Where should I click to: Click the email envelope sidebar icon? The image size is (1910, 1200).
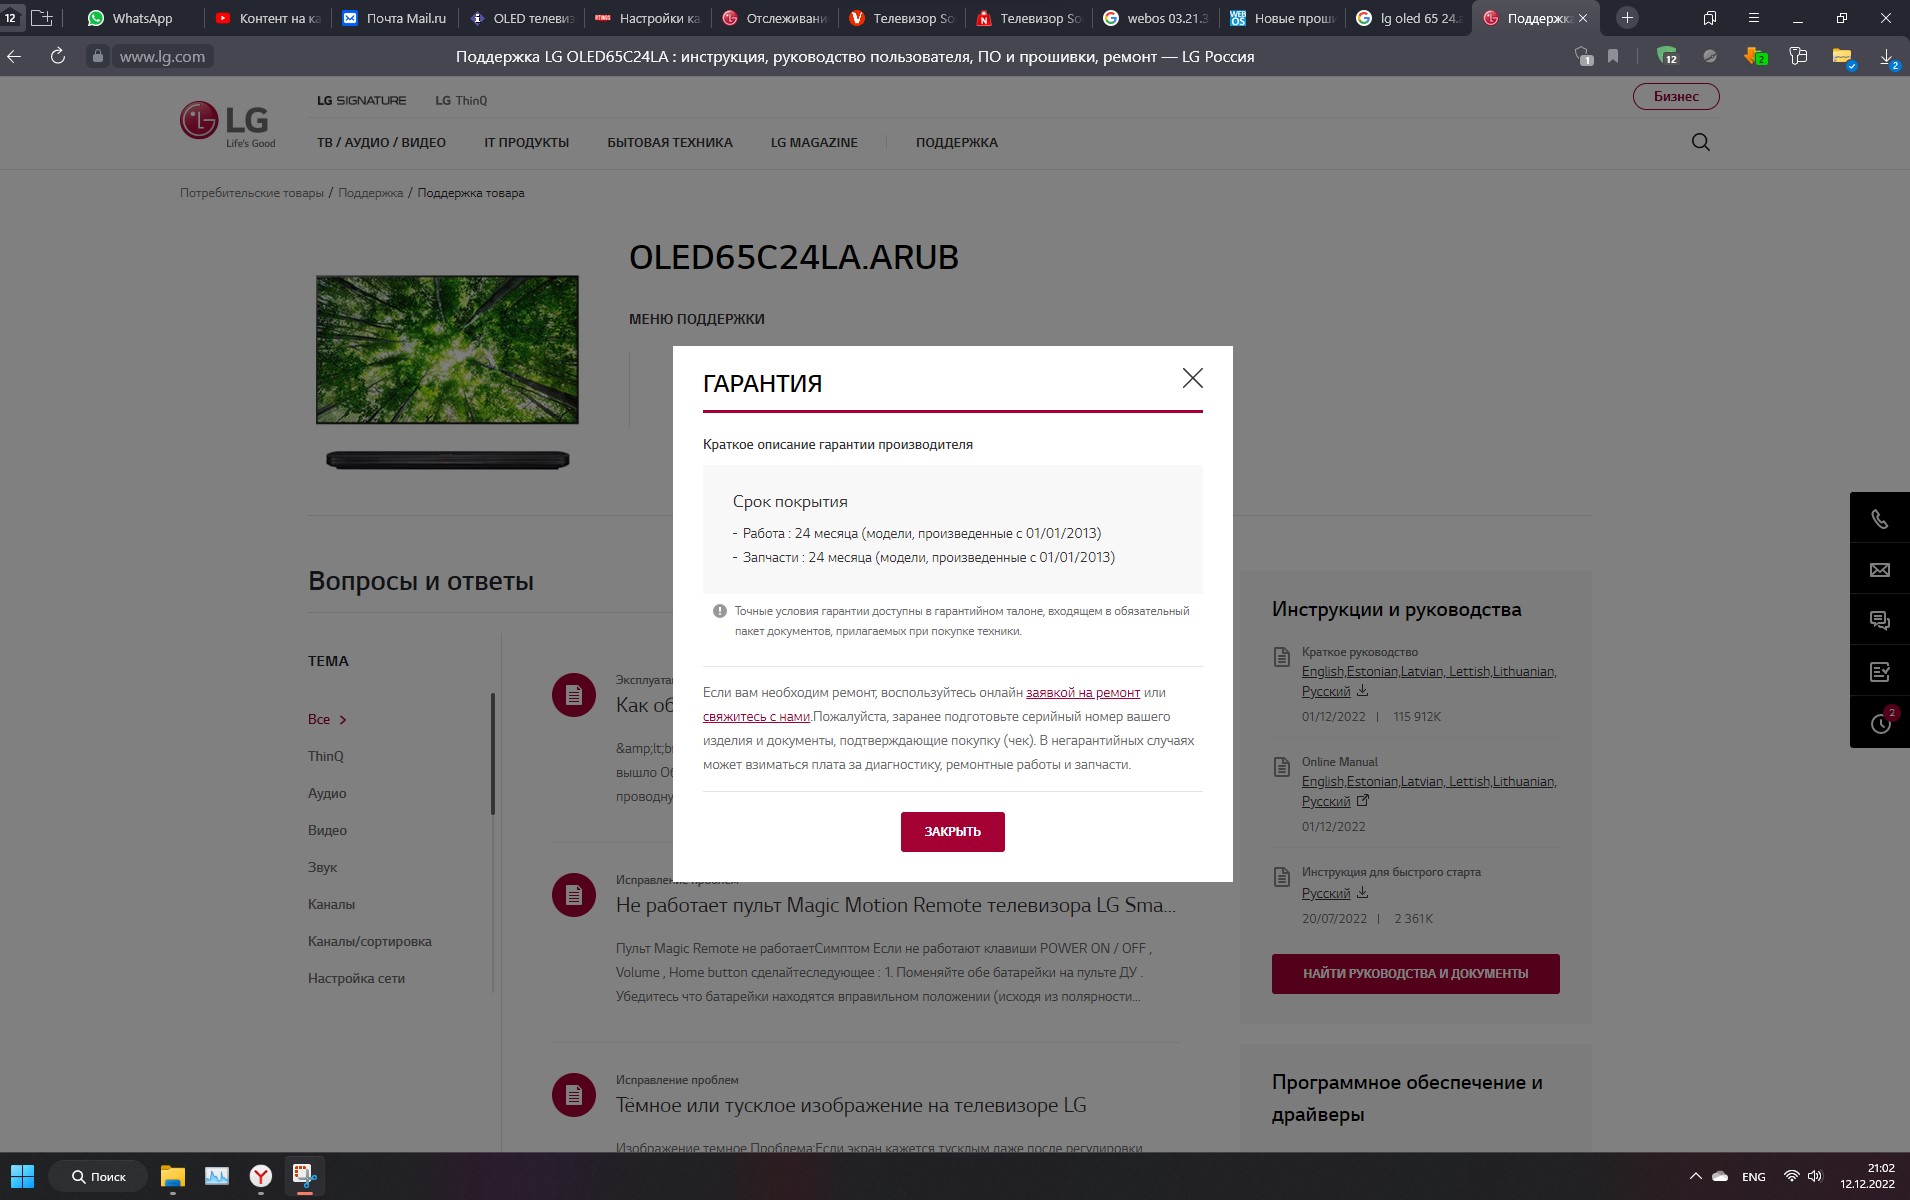click(1879, 570)
